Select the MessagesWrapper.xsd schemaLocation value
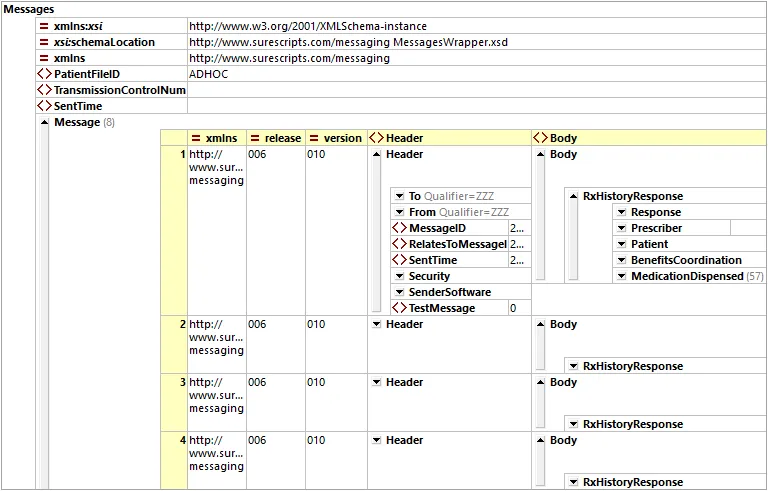This screenshot has height=491, width=768. [x=348, y=42]
